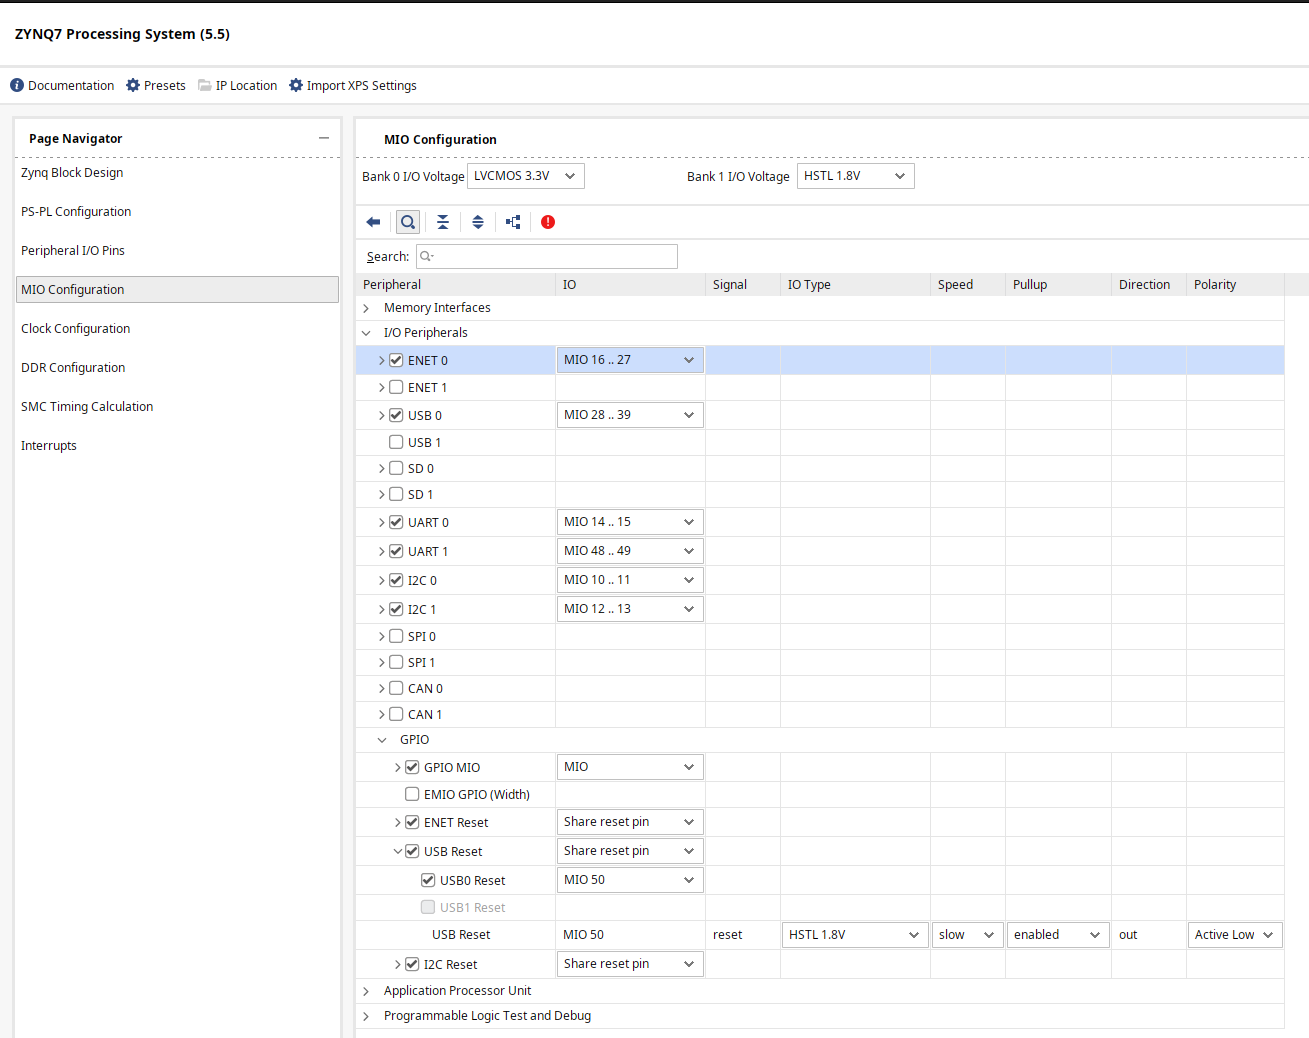This screenshot has width=1309, height=1038.
Task: Click the Collapse All toolbar icon
Action: tap(443, 222)
